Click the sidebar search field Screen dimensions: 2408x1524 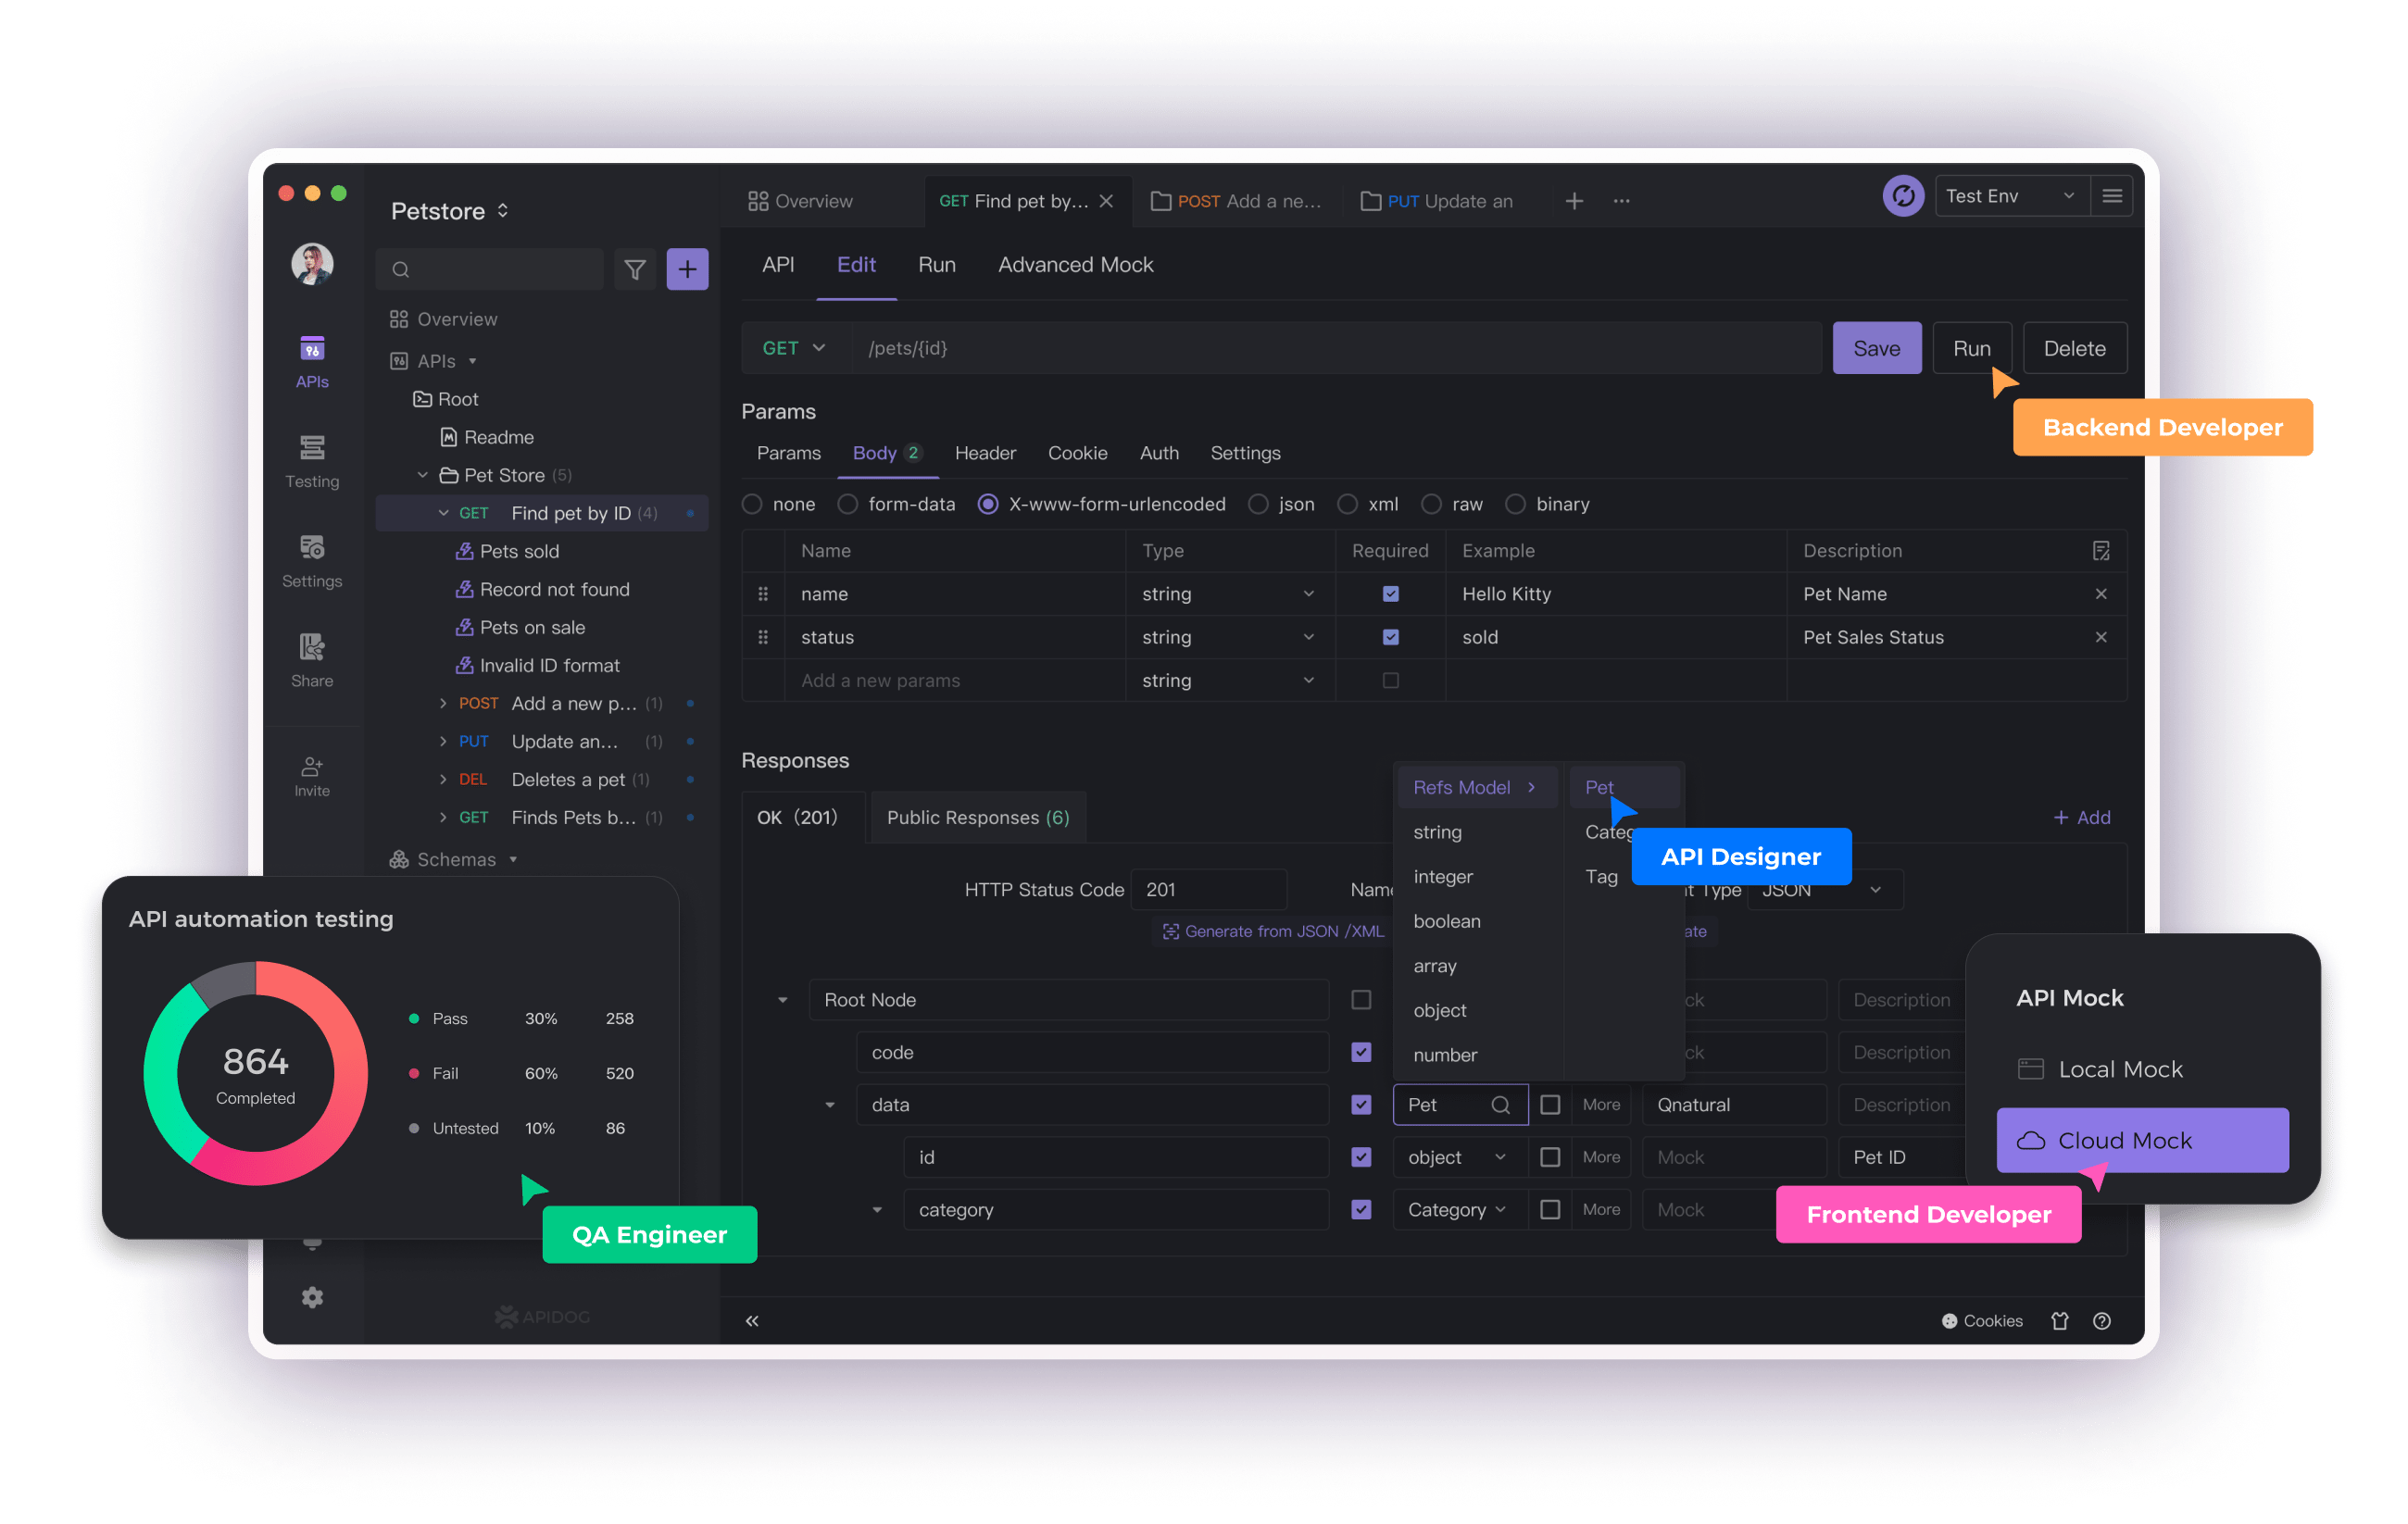click(x=490, y=269)
